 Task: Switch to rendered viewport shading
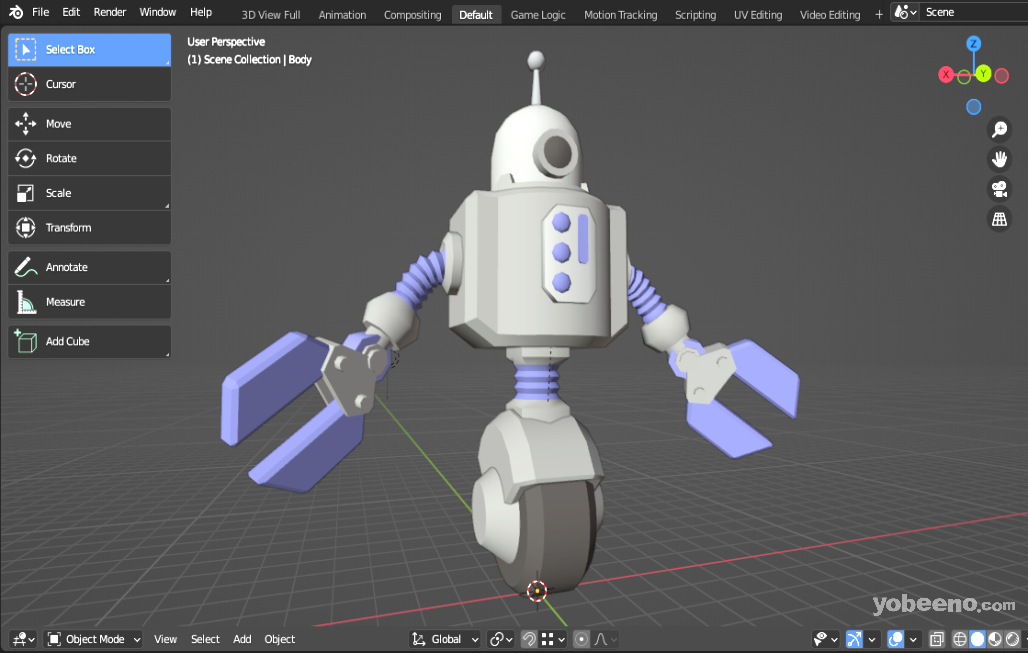pos(1012,639)
